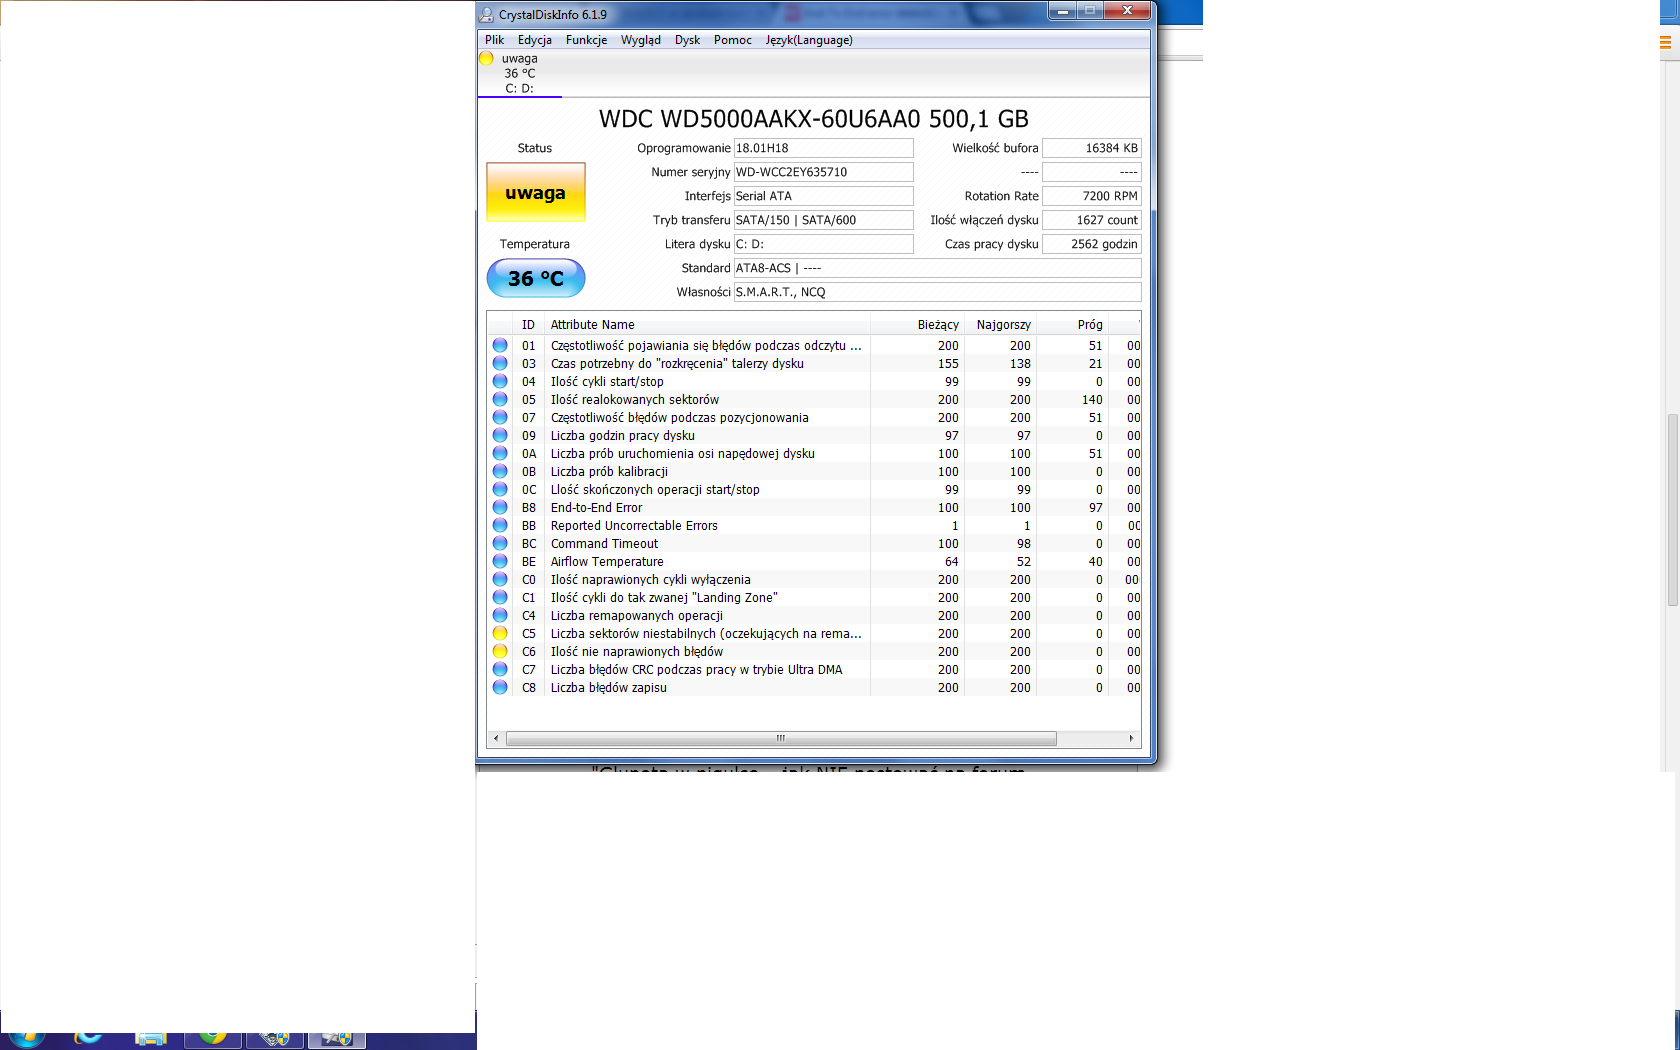Click the ID column header
Screen dimensions: 1680x1050
pyautogui.click(x=528, y=324)
